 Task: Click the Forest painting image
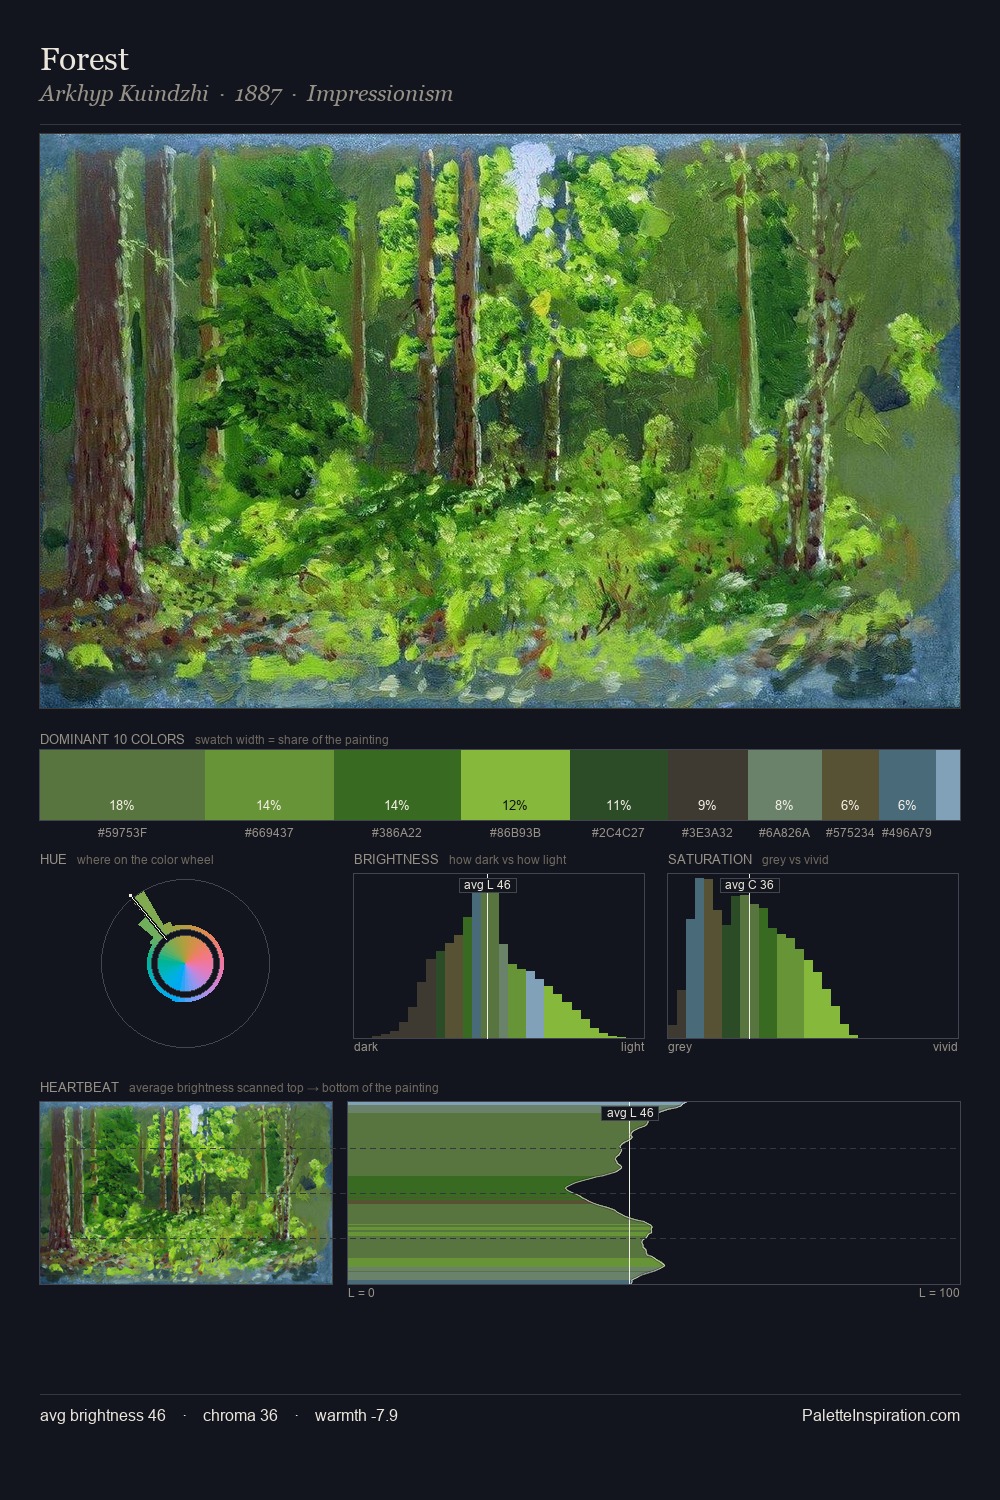(500, 421)
